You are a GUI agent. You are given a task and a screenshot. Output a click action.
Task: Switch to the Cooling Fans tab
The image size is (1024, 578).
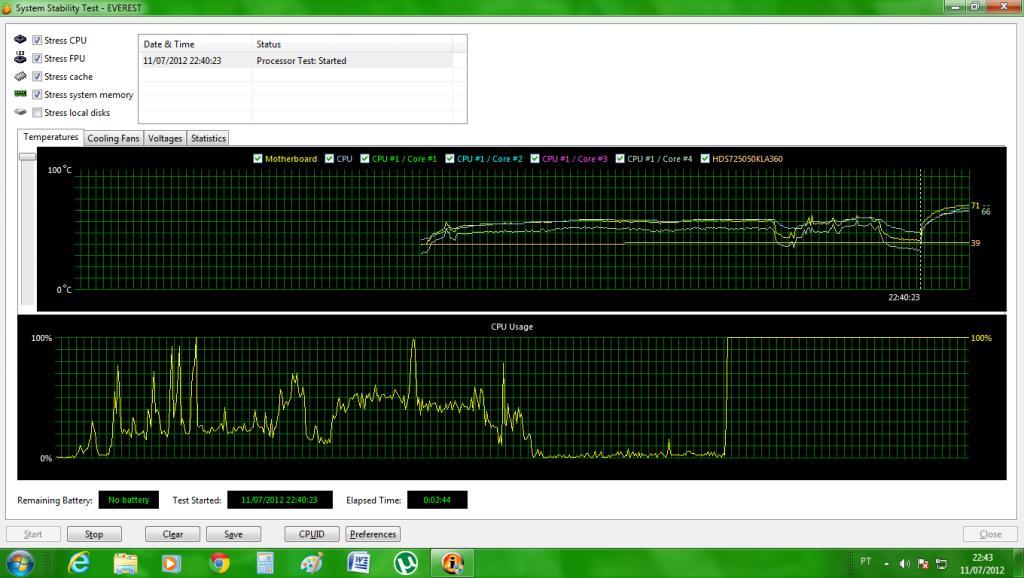(x=113, y=138)
